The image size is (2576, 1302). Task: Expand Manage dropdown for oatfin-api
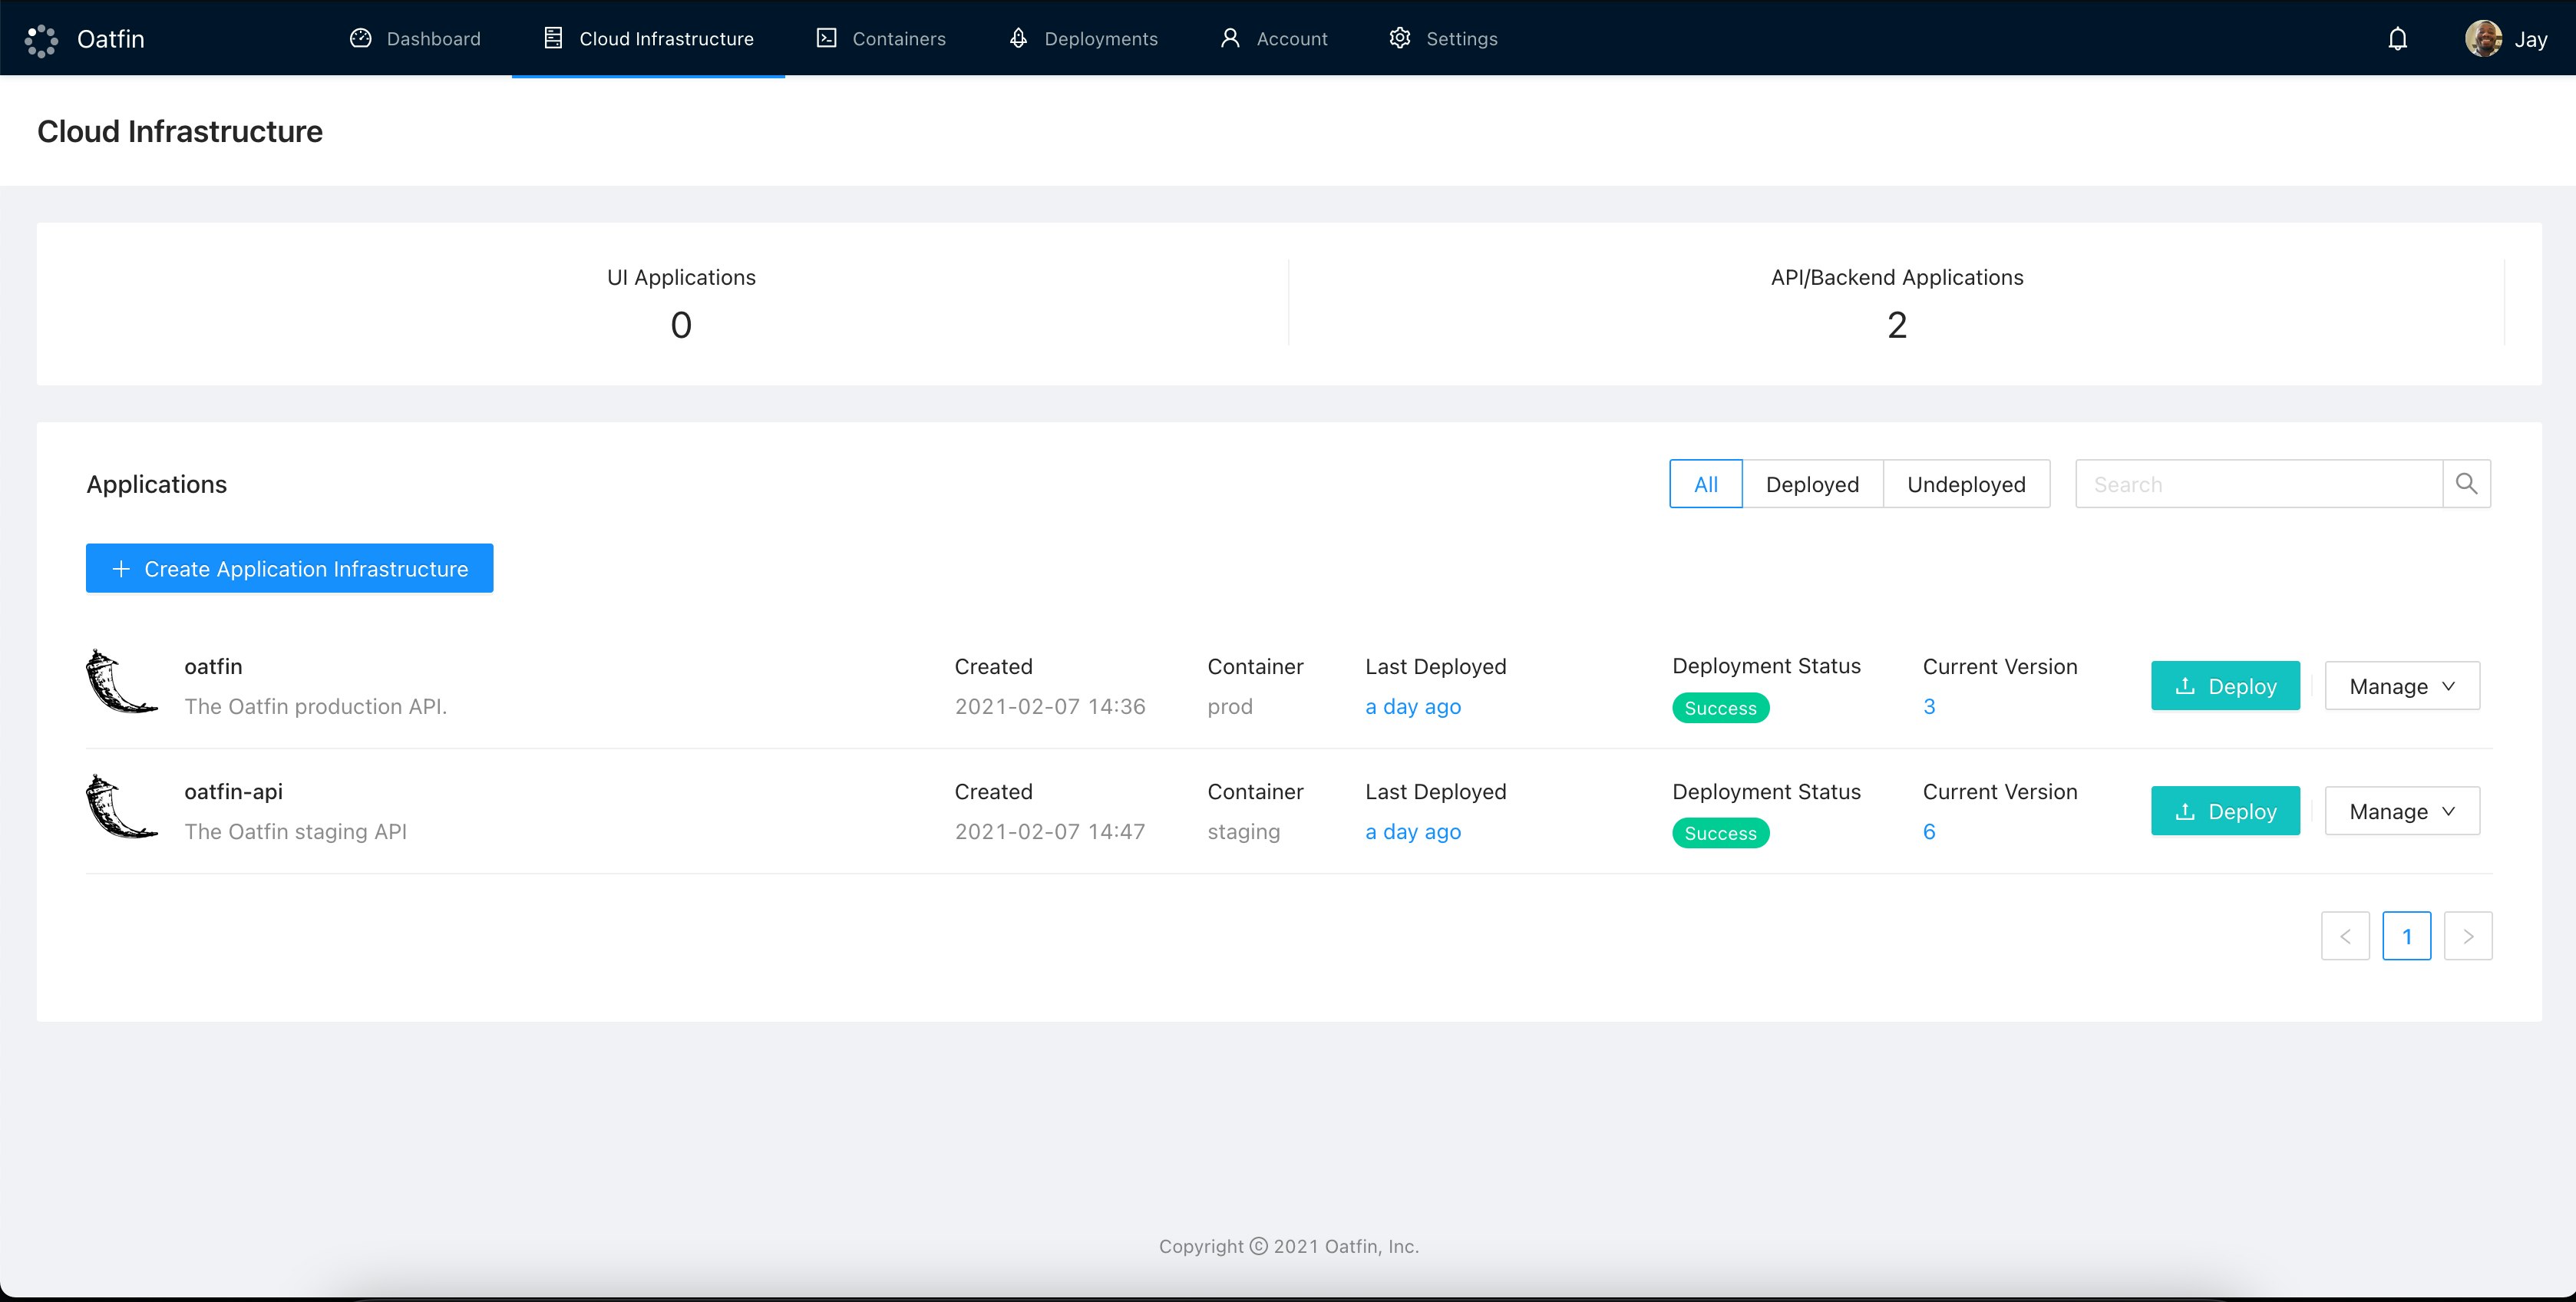pyautogui.click(x=2401, y=811)
